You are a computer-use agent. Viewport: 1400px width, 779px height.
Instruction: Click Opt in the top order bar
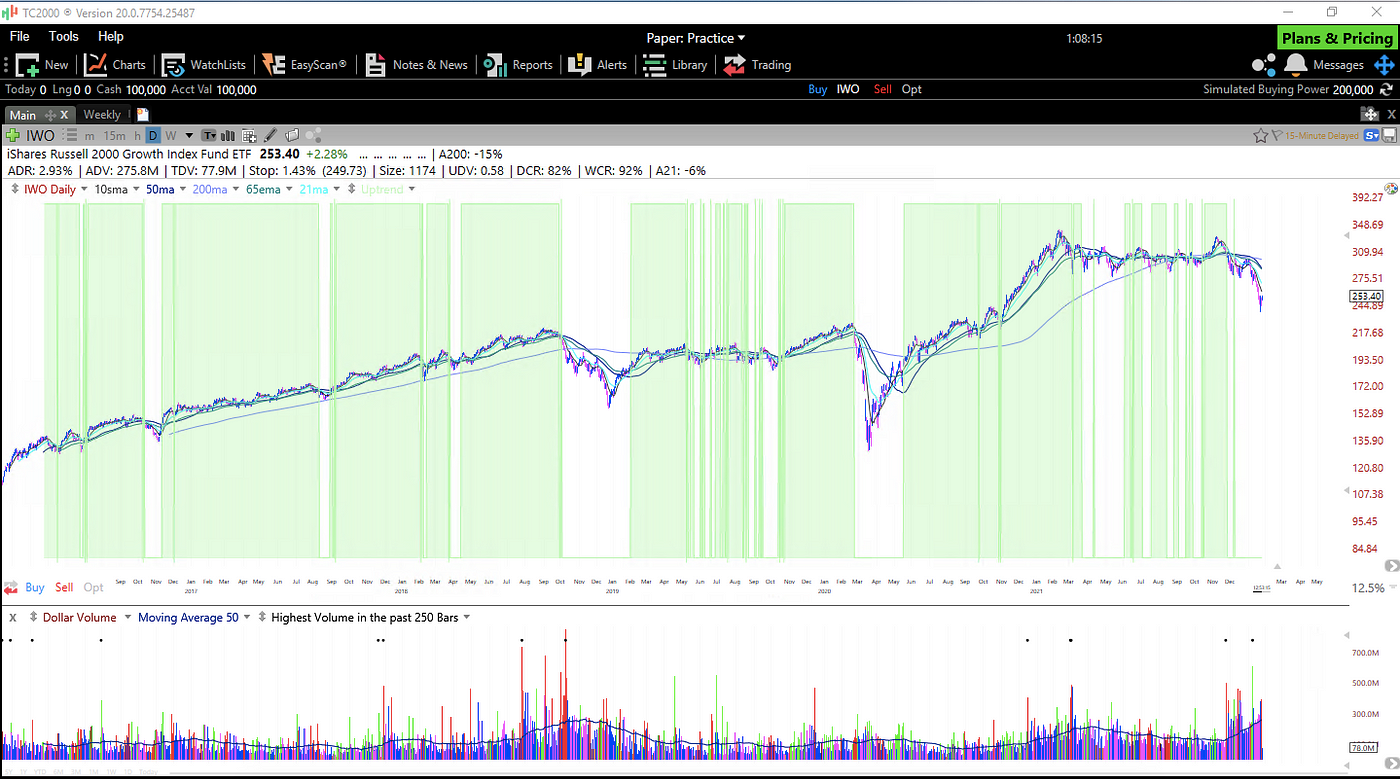coord(911,89)
